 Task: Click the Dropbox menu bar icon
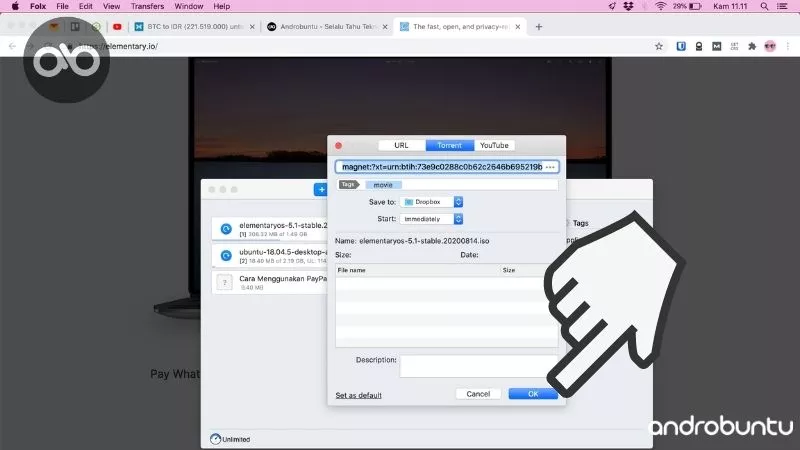(x=629, y=6)
